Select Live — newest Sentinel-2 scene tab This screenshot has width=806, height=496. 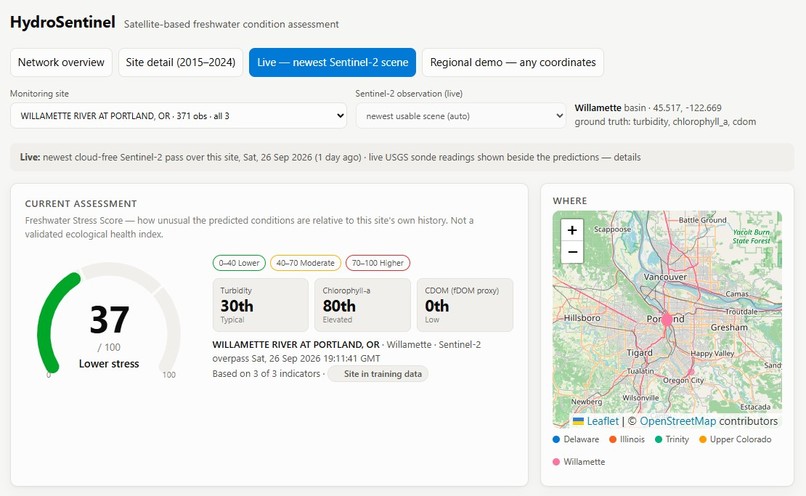click(333, 63)
